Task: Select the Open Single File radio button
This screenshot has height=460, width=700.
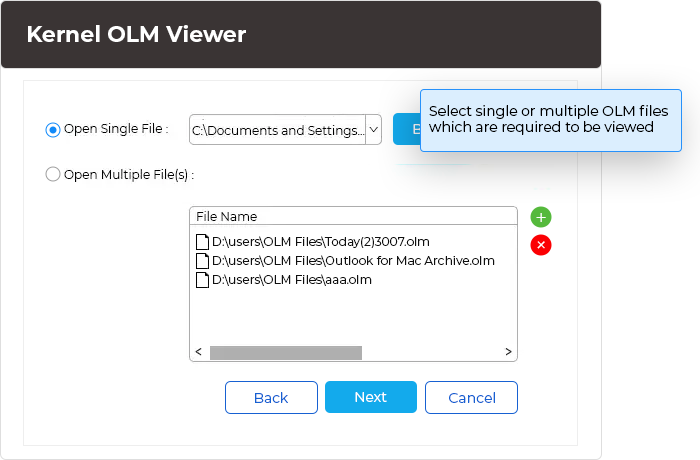Action: (x=53, y=130)
